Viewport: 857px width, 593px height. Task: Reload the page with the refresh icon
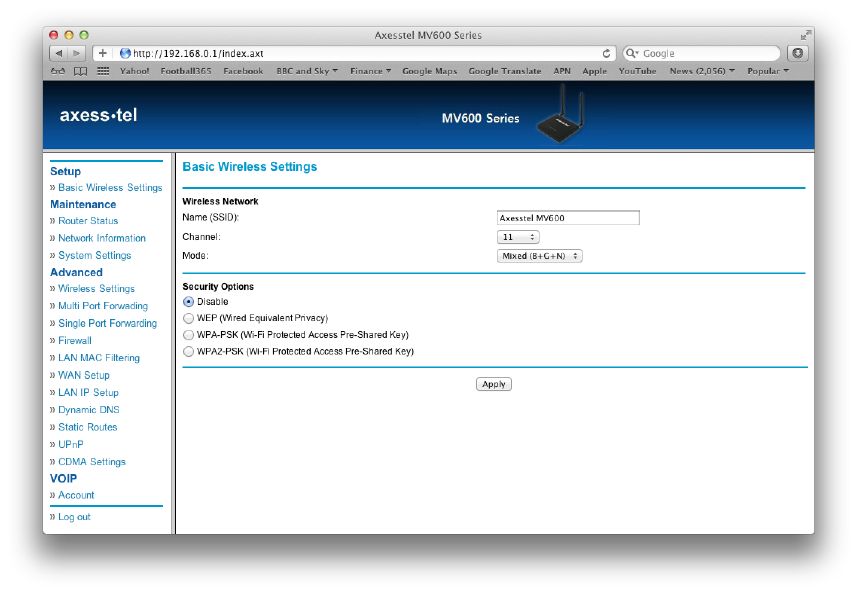pyautogui.click(x=606, y=53)
